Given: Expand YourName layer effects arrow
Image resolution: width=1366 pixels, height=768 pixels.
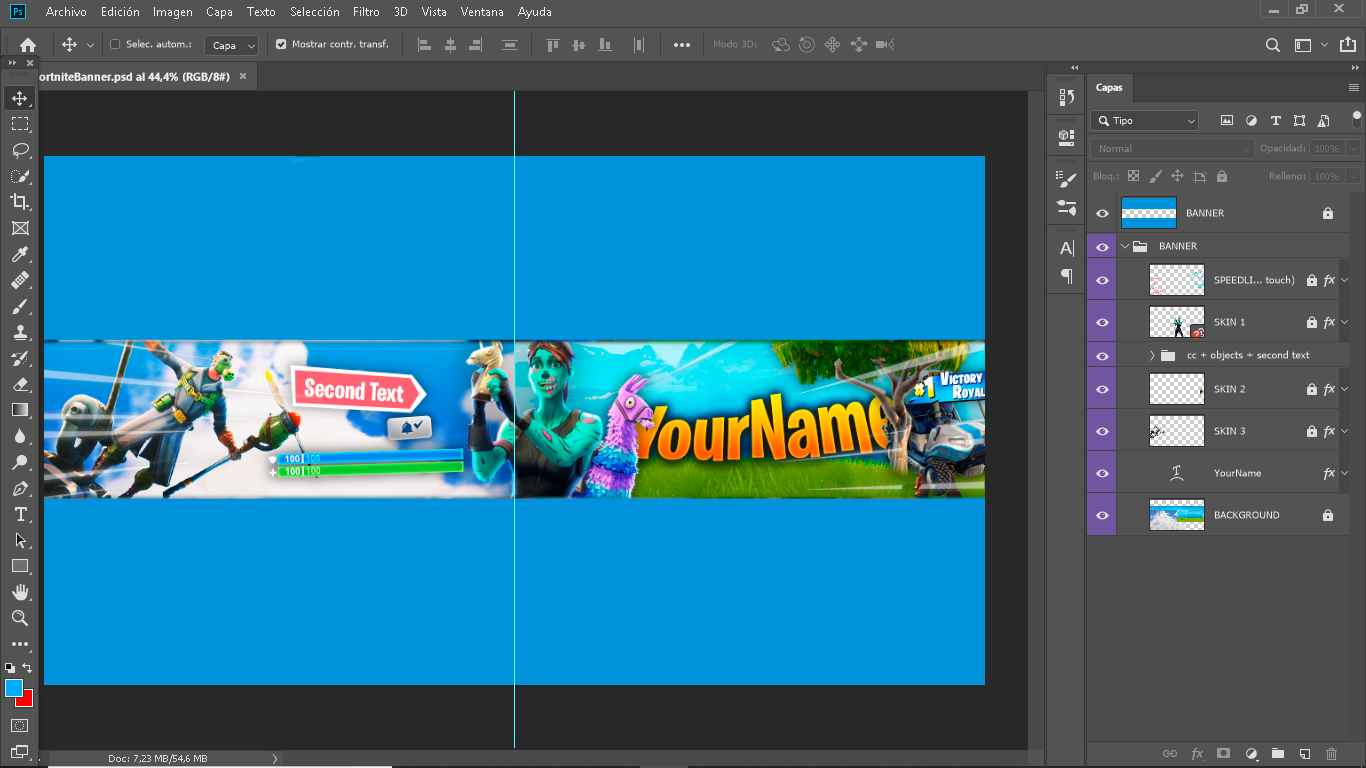Looking at the screenshot, I should pyautogui.click(x=1345, y=473).
